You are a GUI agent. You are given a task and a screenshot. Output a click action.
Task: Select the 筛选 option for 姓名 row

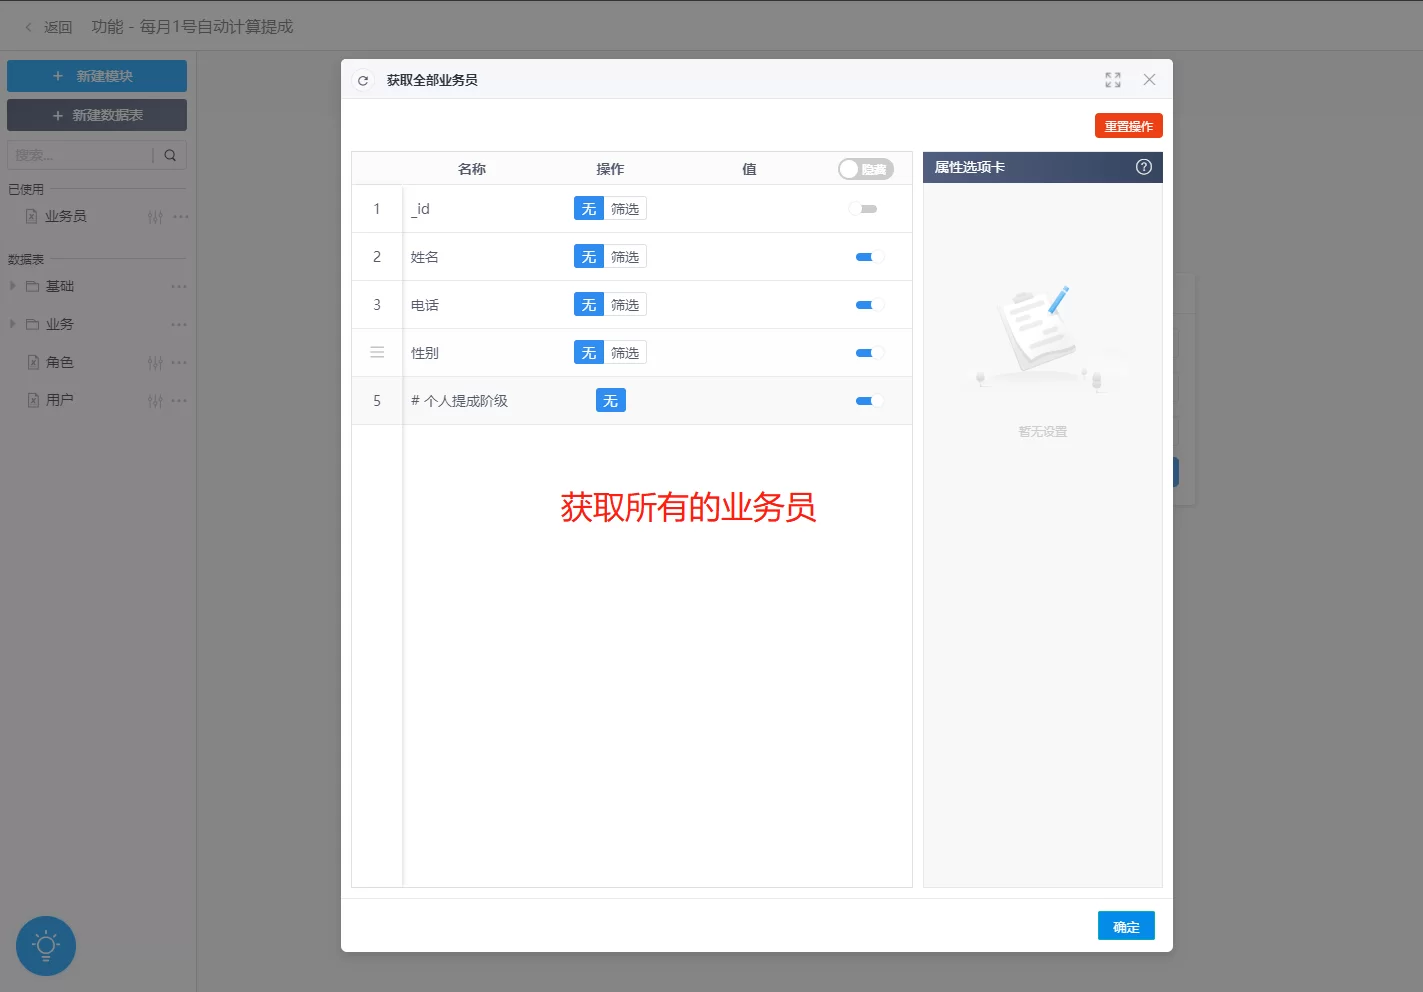625,257
